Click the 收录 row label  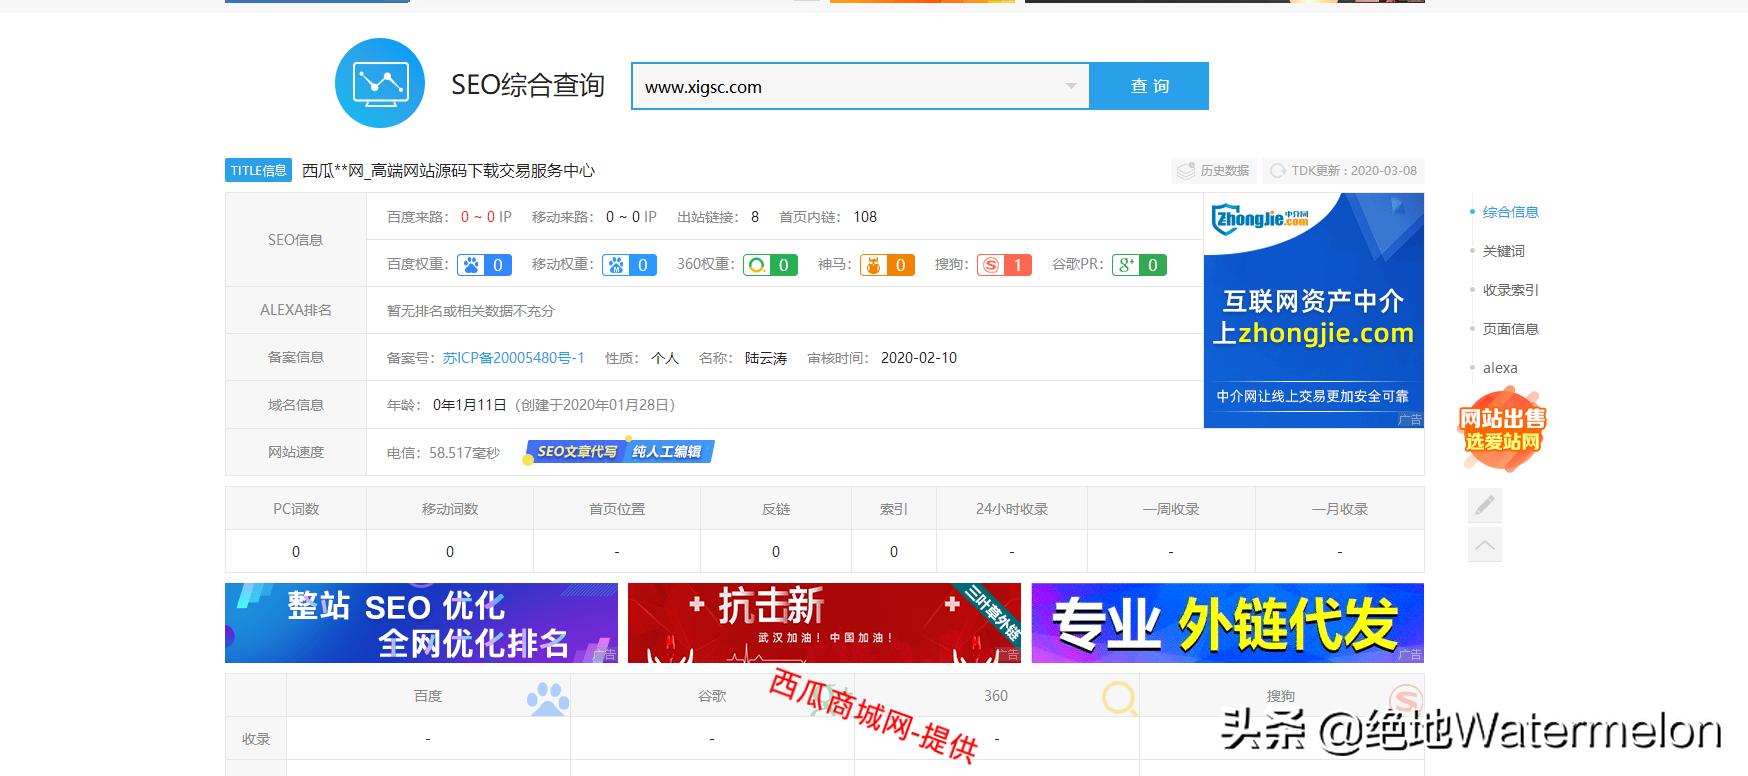click(256, 739)
